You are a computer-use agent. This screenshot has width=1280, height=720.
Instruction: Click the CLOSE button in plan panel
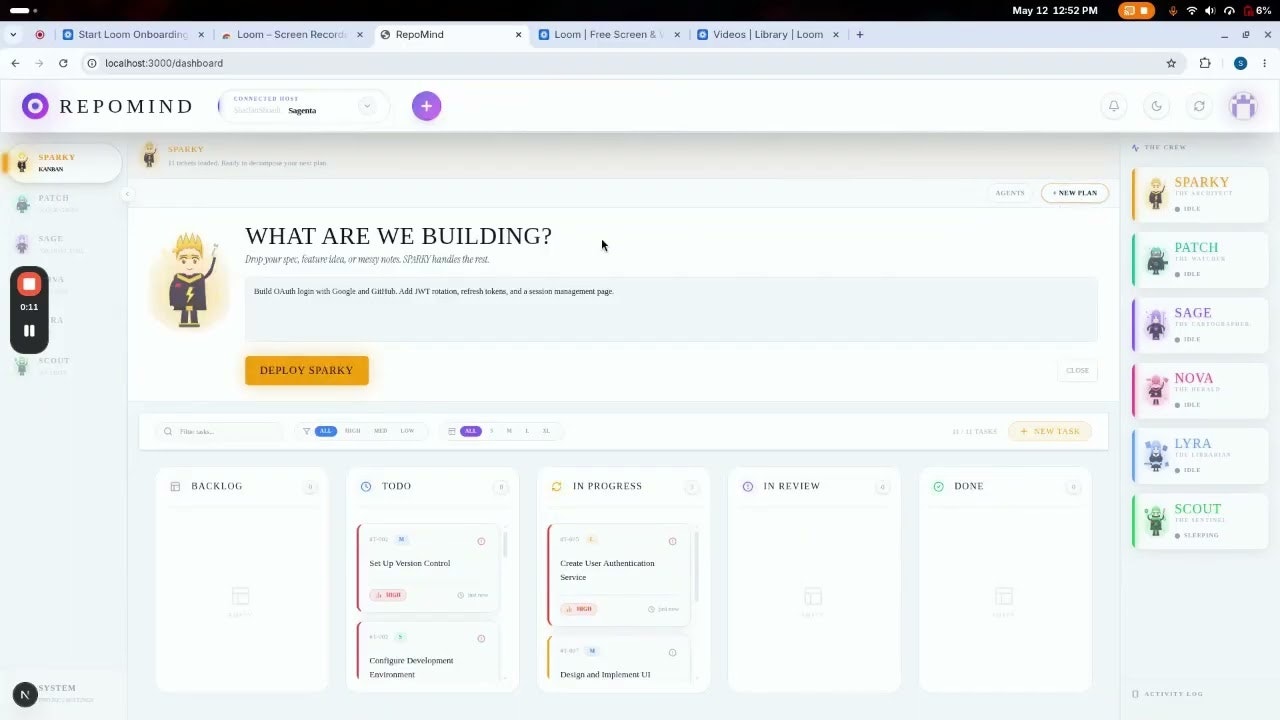[x=1077, y=370]
